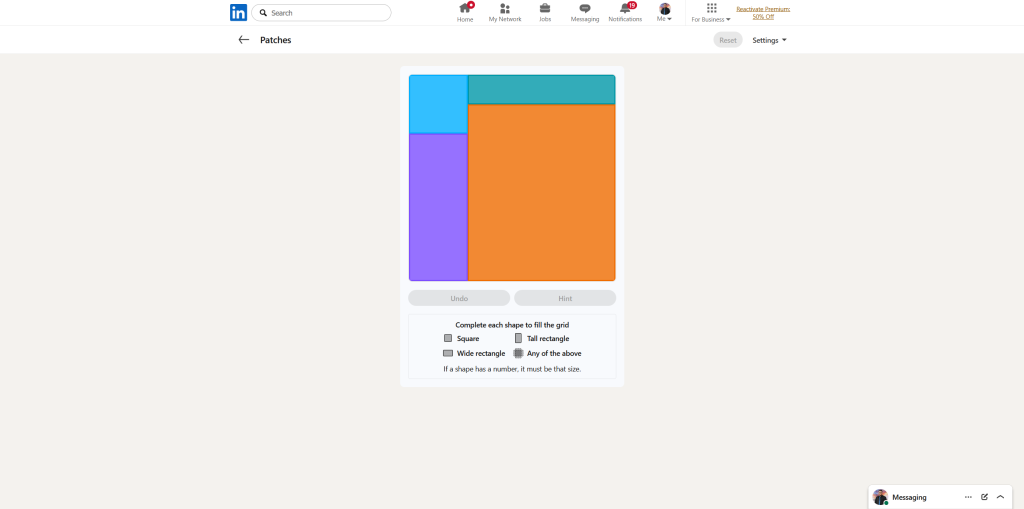Click 'Complete each shape to fill the grid' text
Viewport: 1024px width, 509px height.
tap(512, 325)
